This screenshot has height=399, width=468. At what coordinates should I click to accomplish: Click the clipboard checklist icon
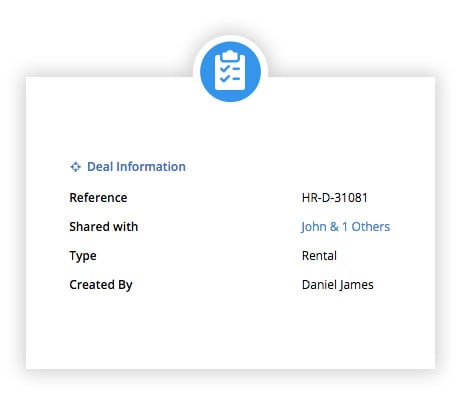click(x=230, y=70)
